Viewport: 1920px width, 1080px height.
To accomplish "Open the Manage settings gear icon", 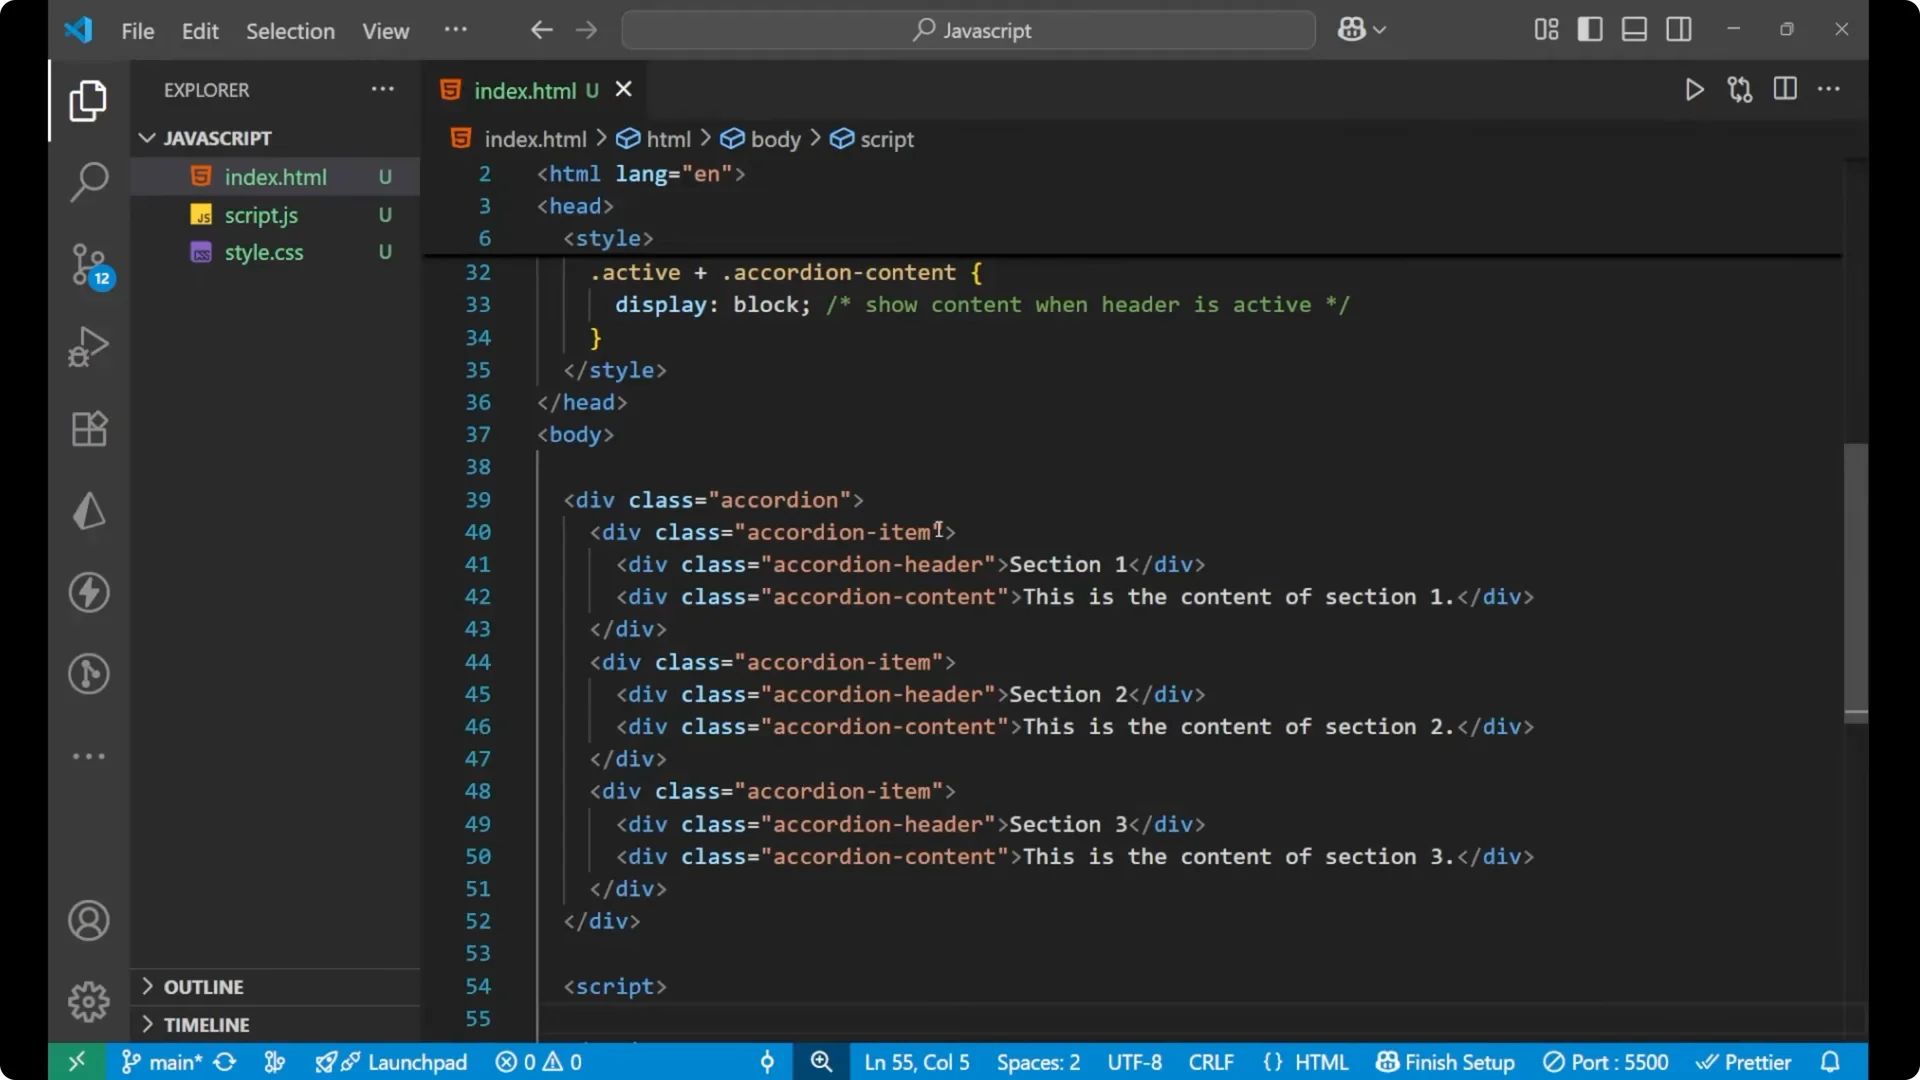I will tap(88, 1001).
